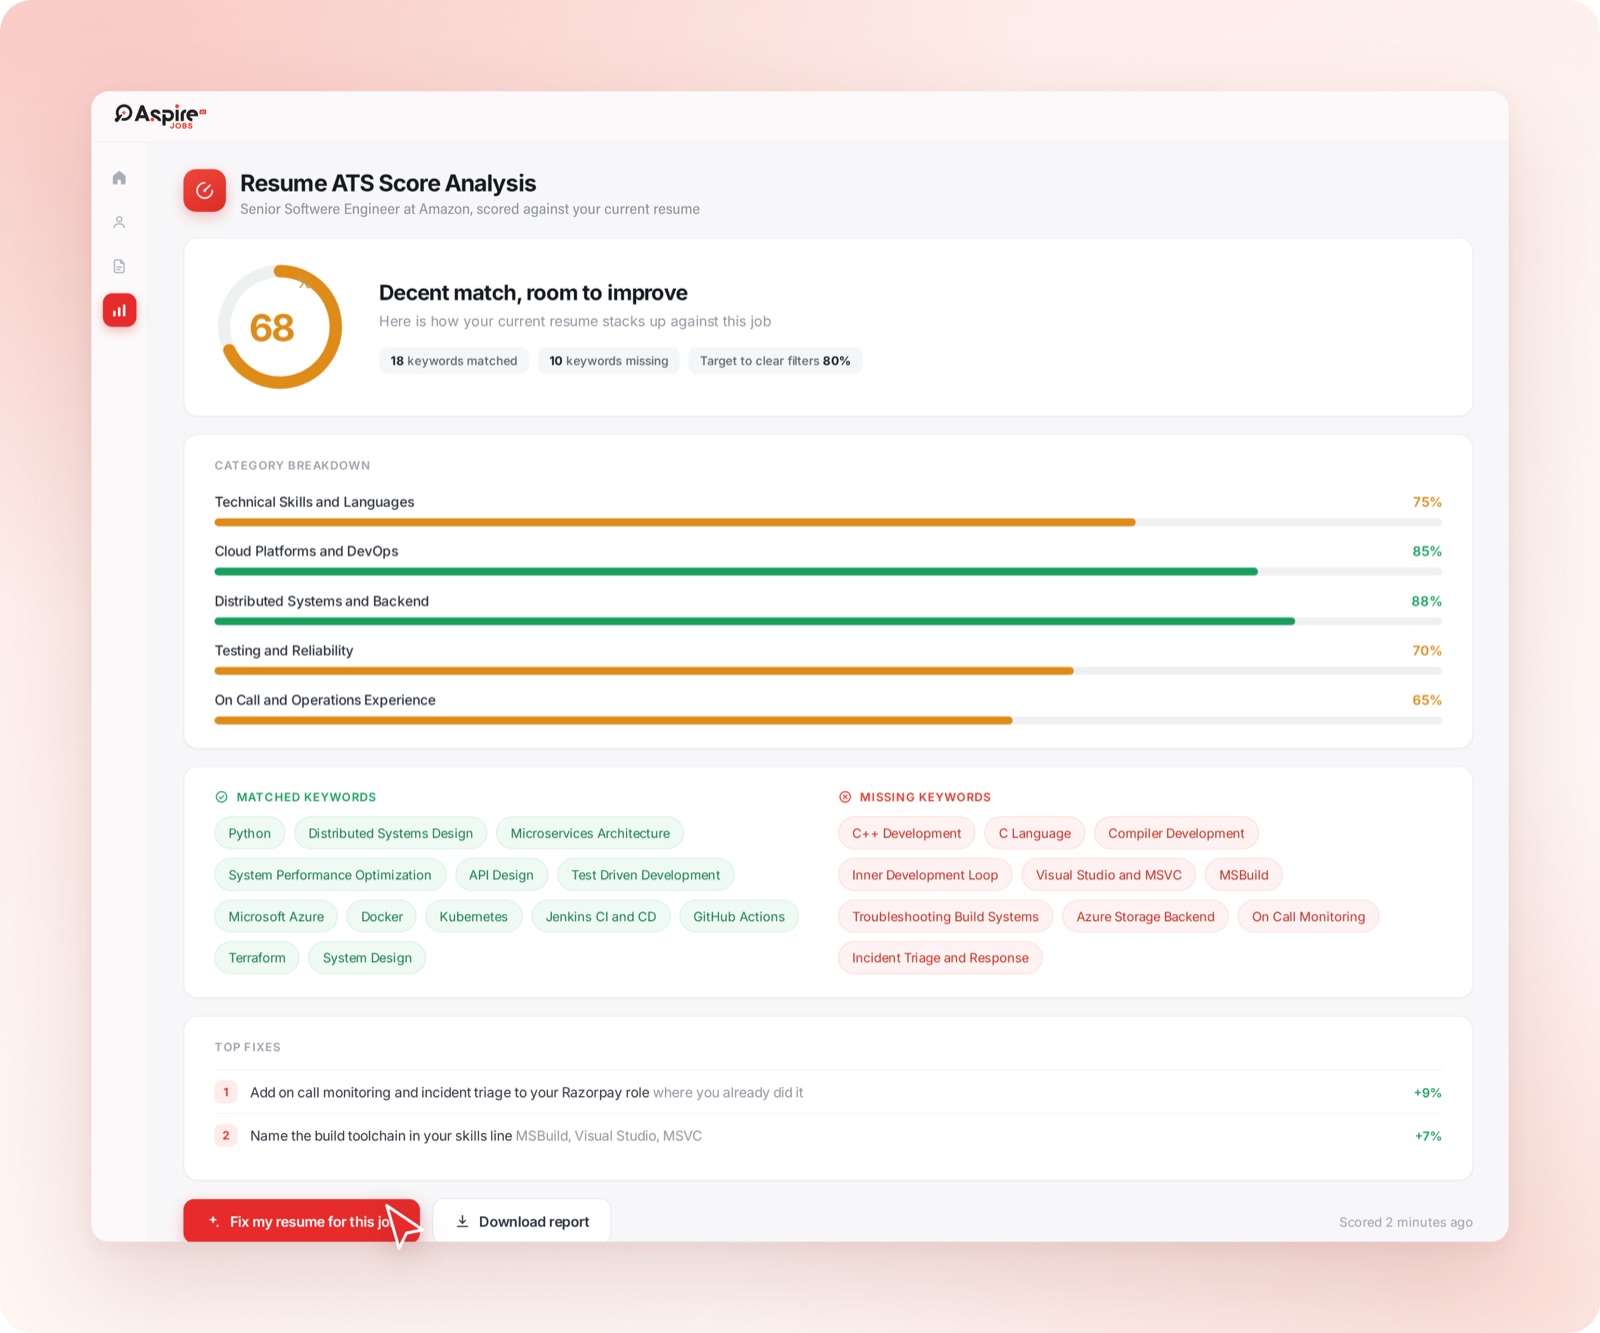Click Cloud Platforms and DevOps progress bar

point(828,572)
